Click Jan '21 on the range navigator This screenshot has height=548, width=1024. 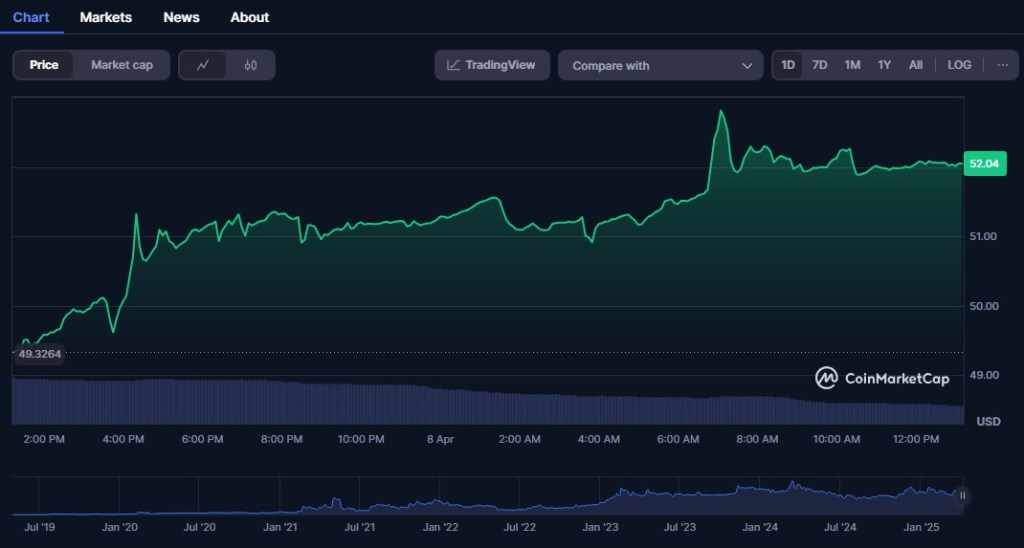pyautogui.click(x=280, y=527)
